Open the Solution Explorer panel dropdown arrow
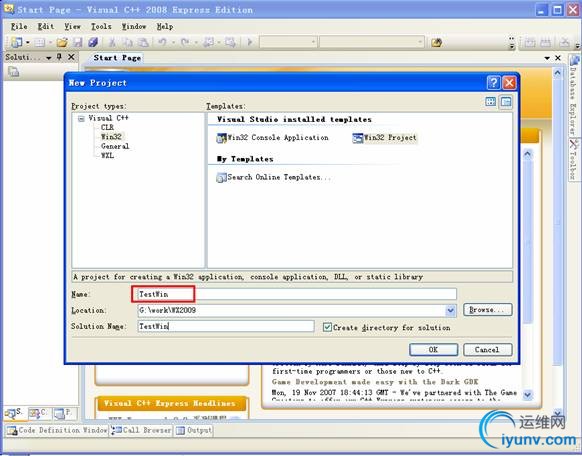The height and width of the screenshot is (456, 582). click(x=49, y=58)
